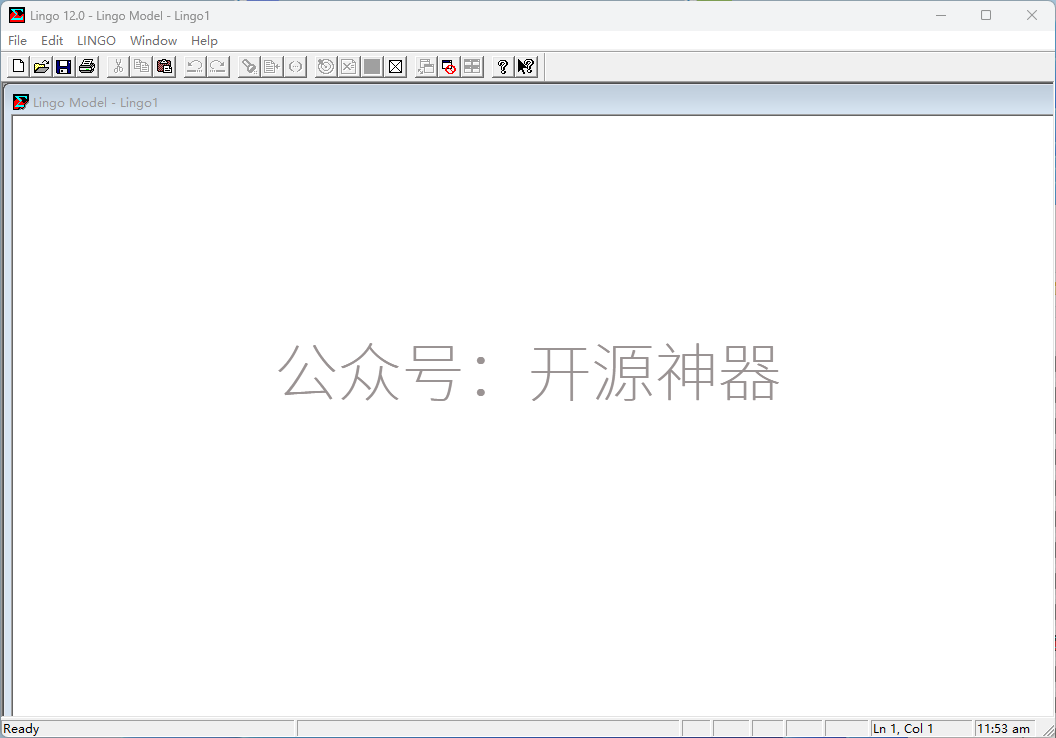Open the Solution report icon
The width and height of the screenshot is (1056, 738).
(x=349, y=67)
